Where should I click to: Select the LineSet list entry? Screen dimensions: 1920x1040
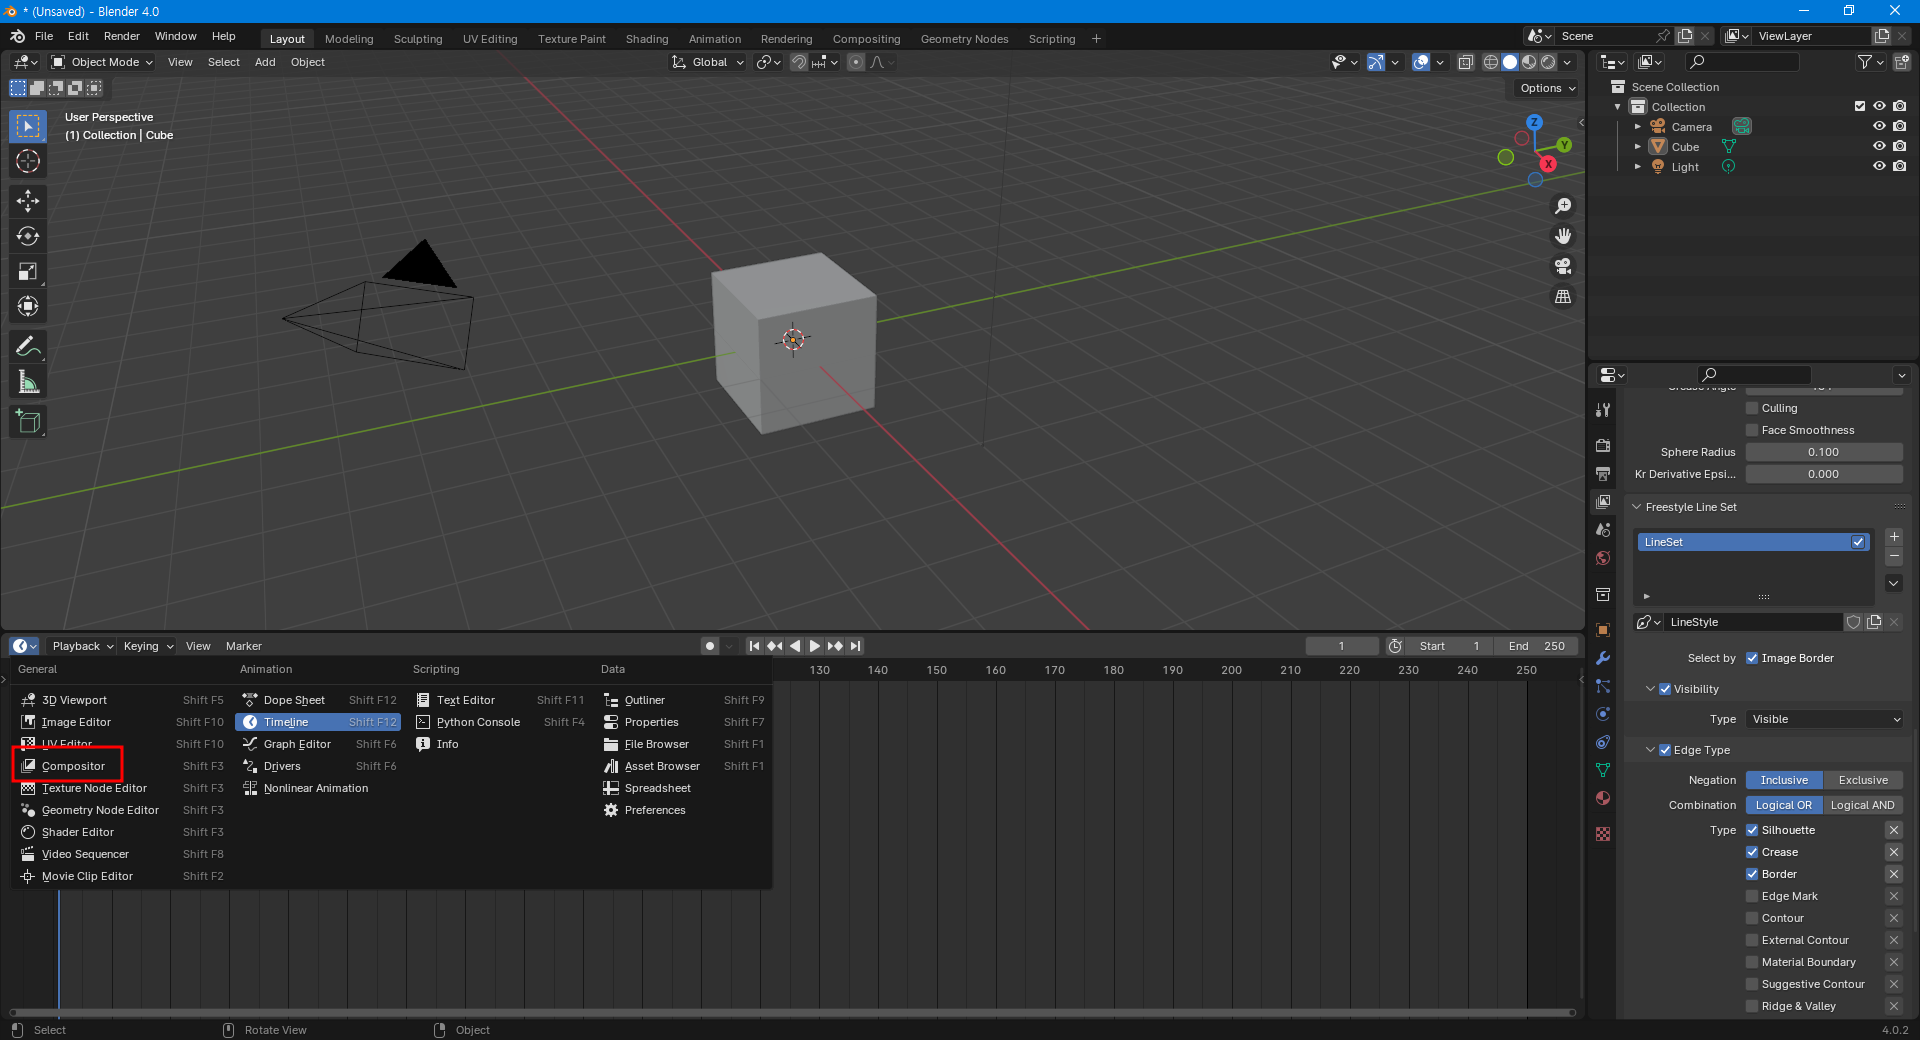click(x=1753, y=542)
